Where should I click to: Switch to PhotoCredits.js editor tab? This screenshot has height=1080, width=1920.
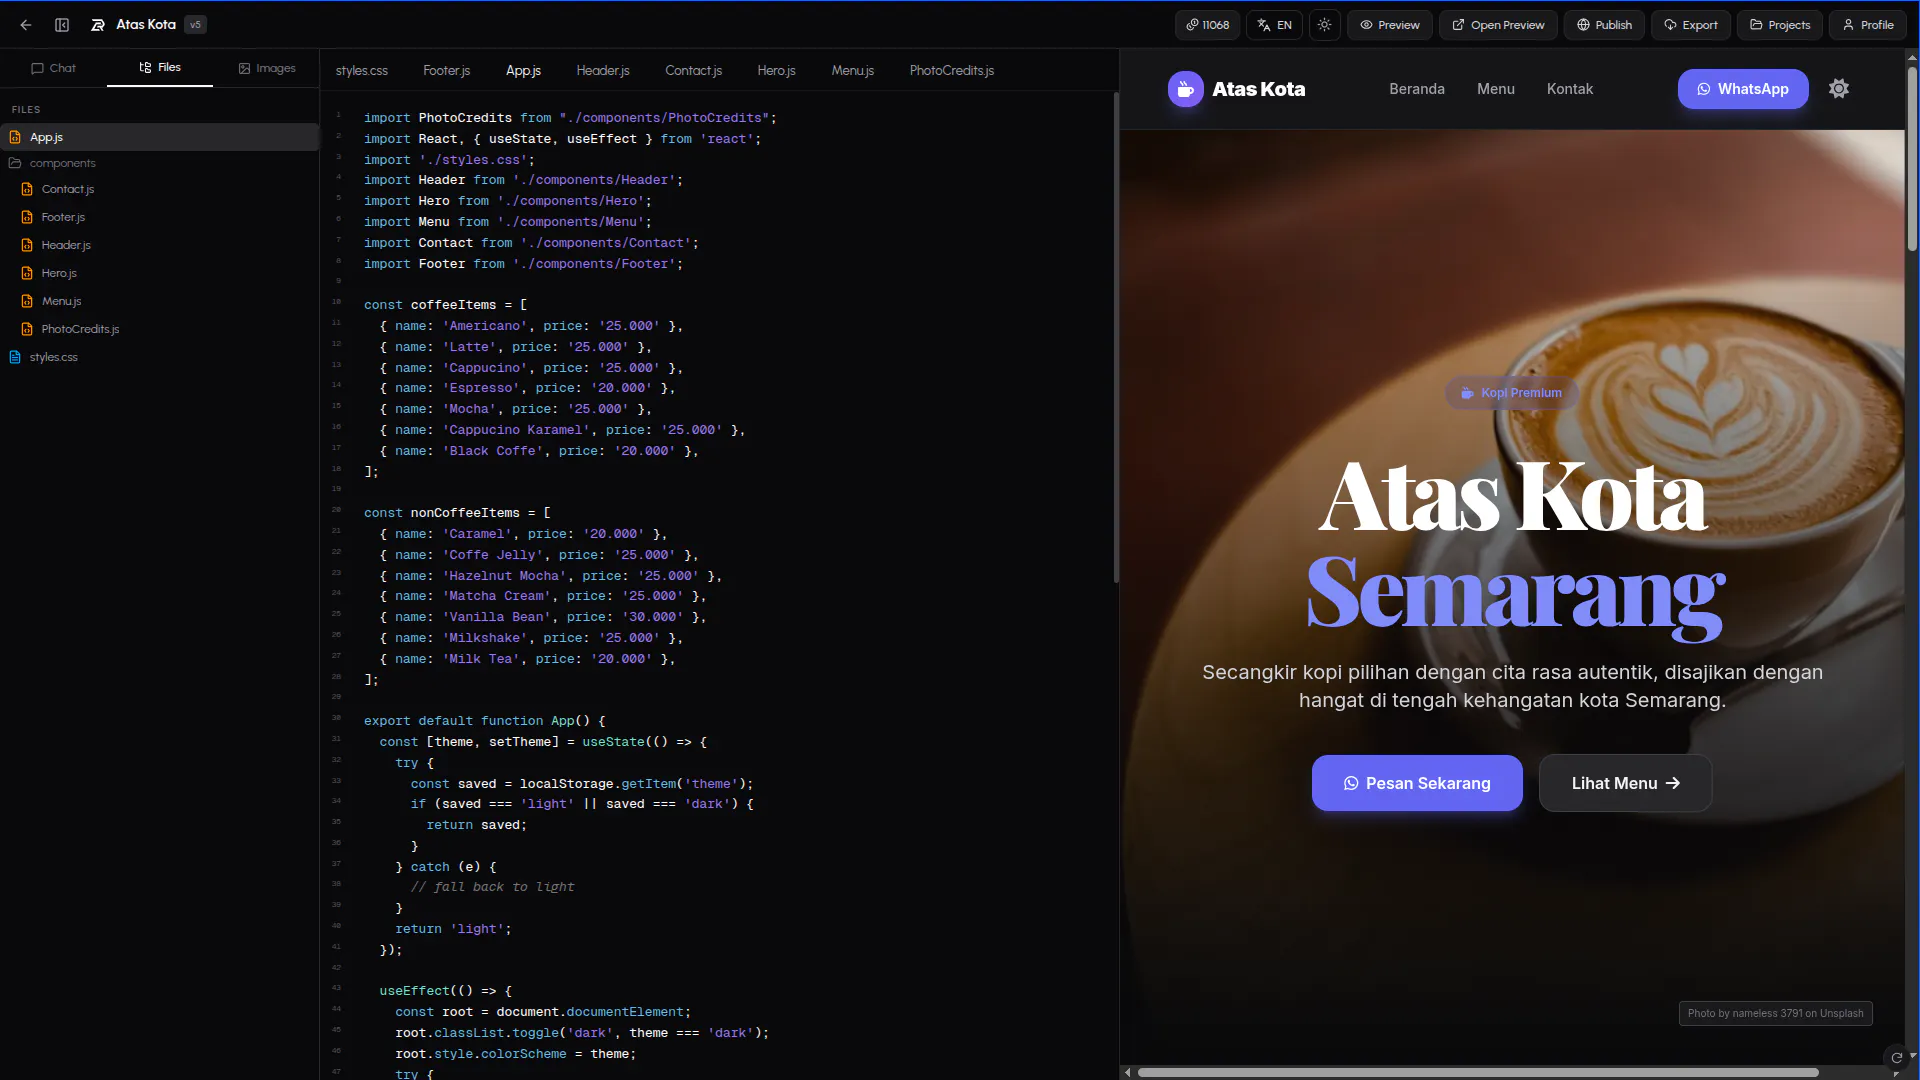952,70
